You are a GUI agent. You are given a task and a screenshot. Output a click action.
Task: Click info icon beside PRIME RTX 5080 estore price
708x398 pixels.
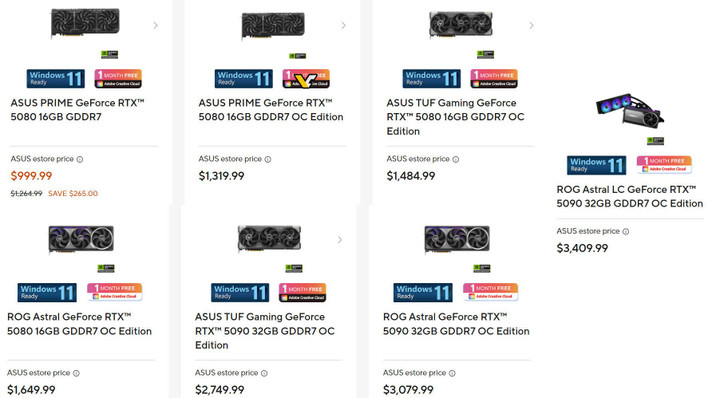tap(80, 159)
